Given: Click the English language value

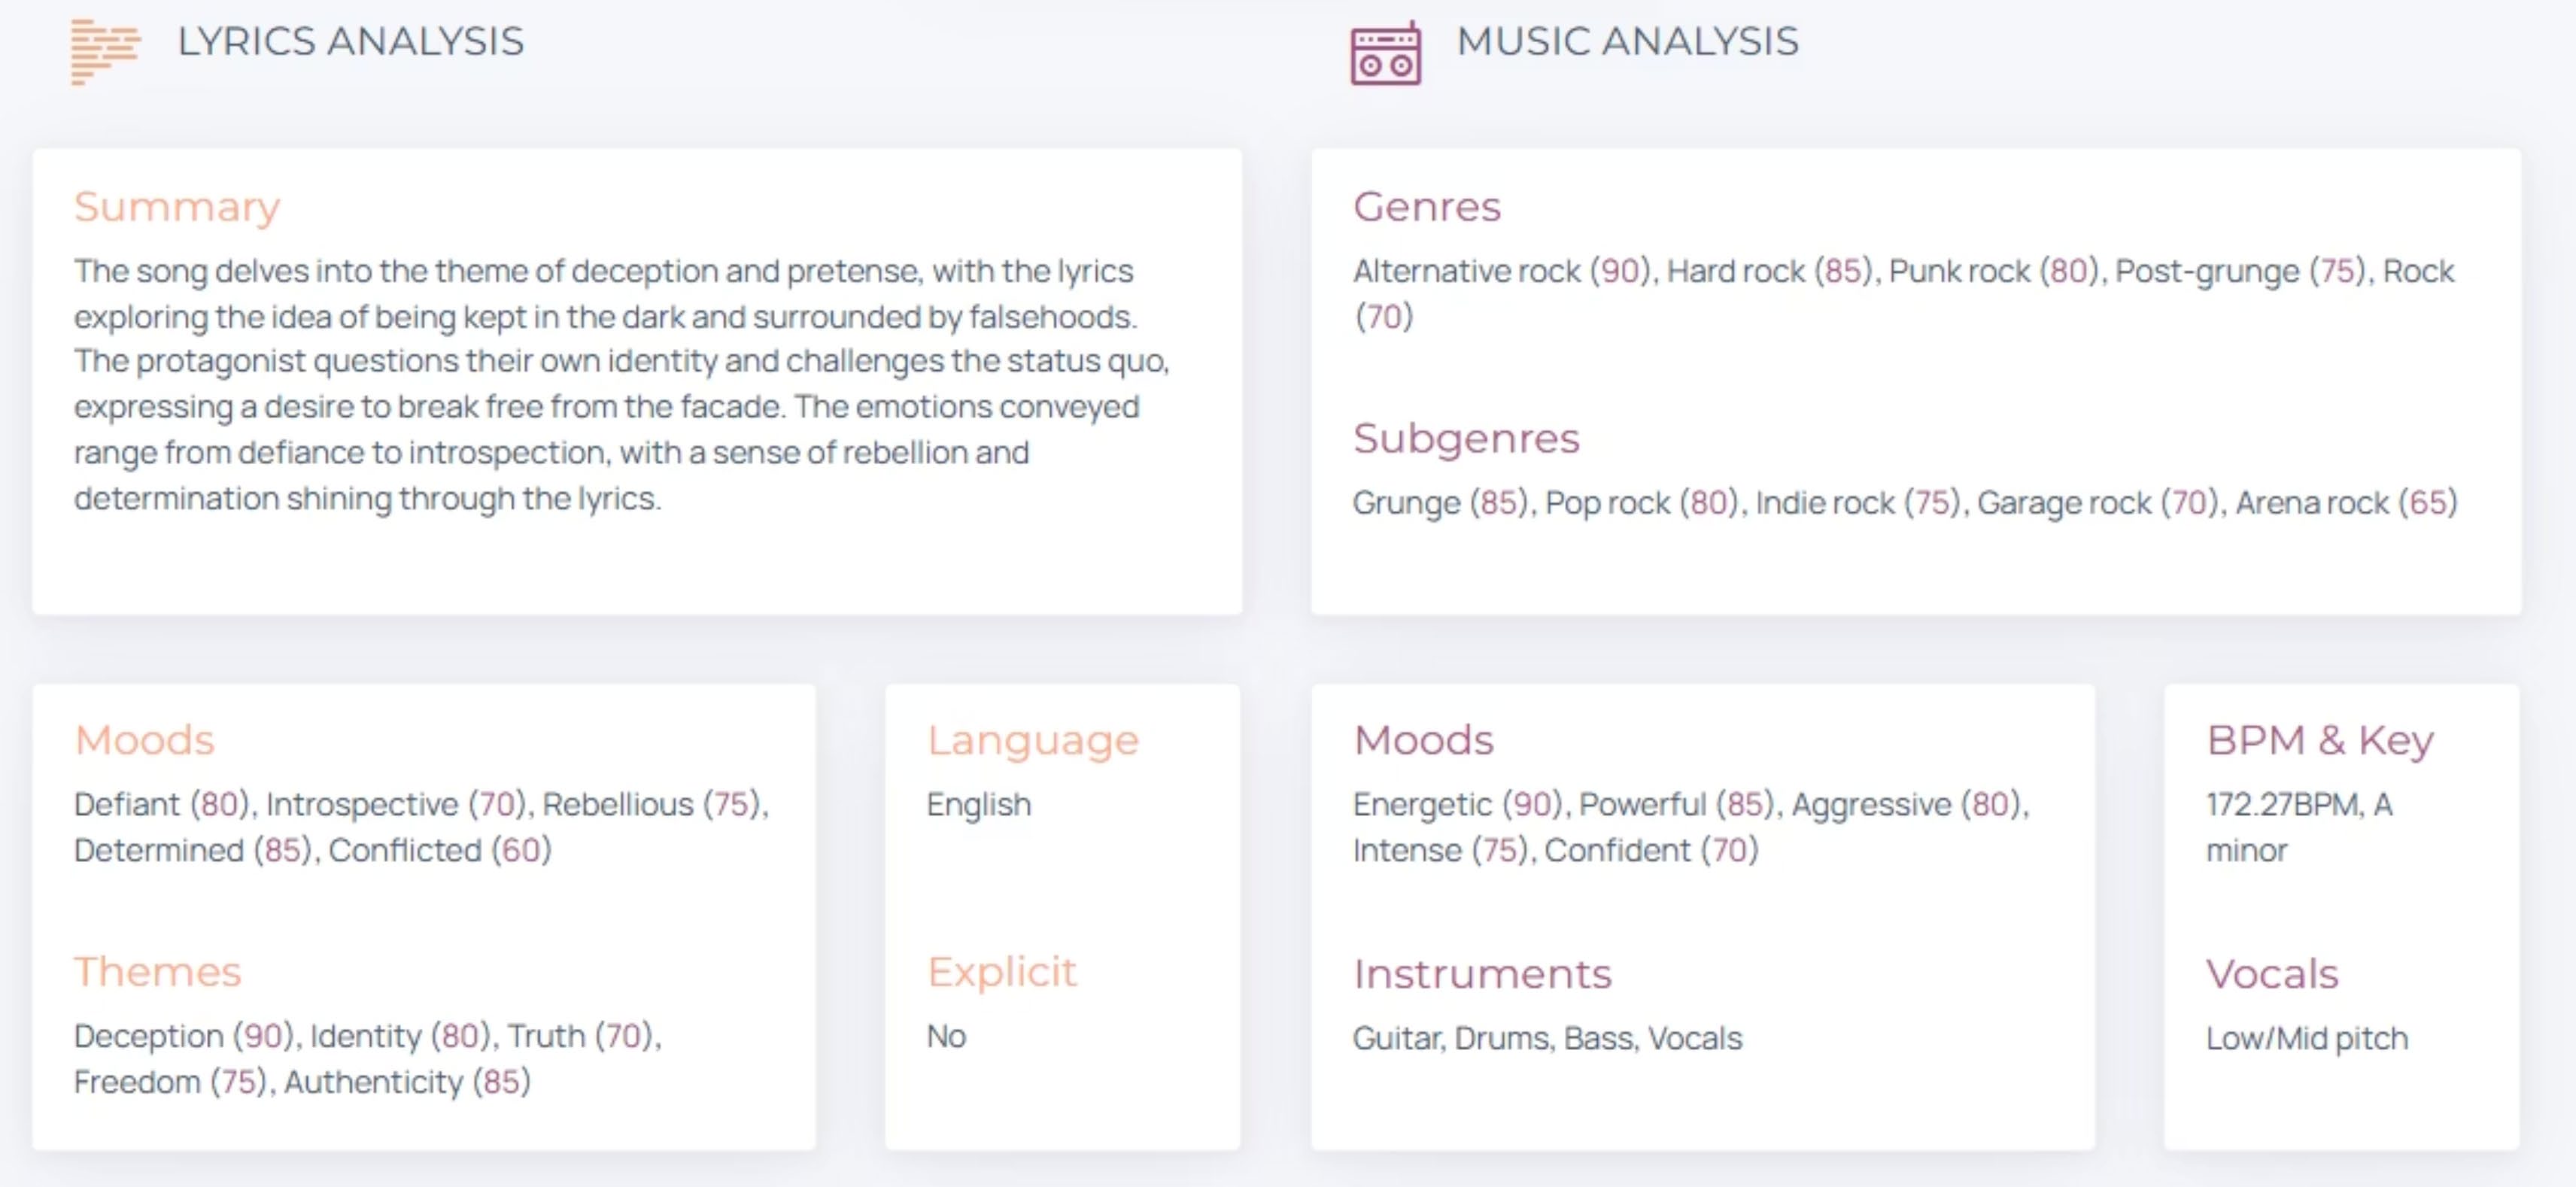Looking at the screenshot, I should coord(978,804).
